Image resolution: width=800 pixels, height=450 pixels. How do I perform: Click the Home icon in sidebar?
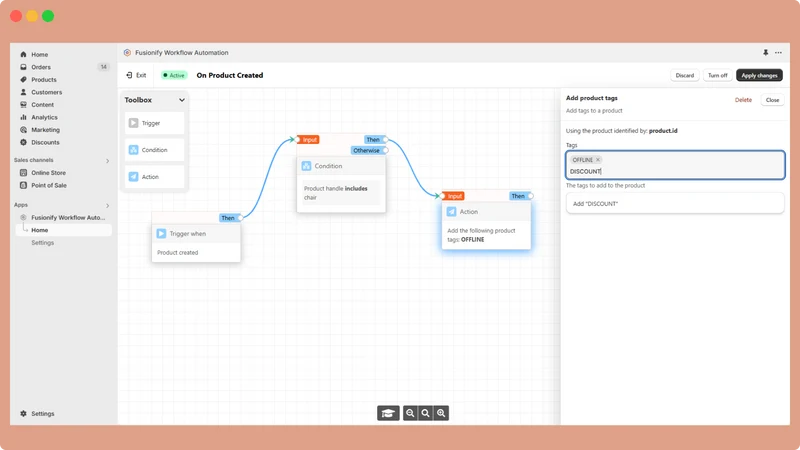[x=23, y=54]
